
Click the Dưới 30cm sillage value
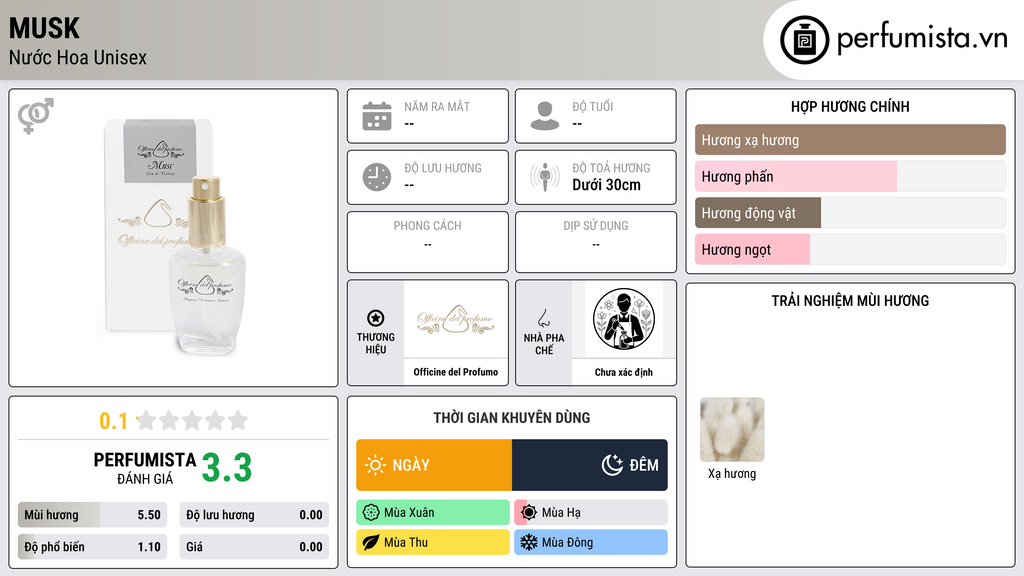[x=606, y=185]
